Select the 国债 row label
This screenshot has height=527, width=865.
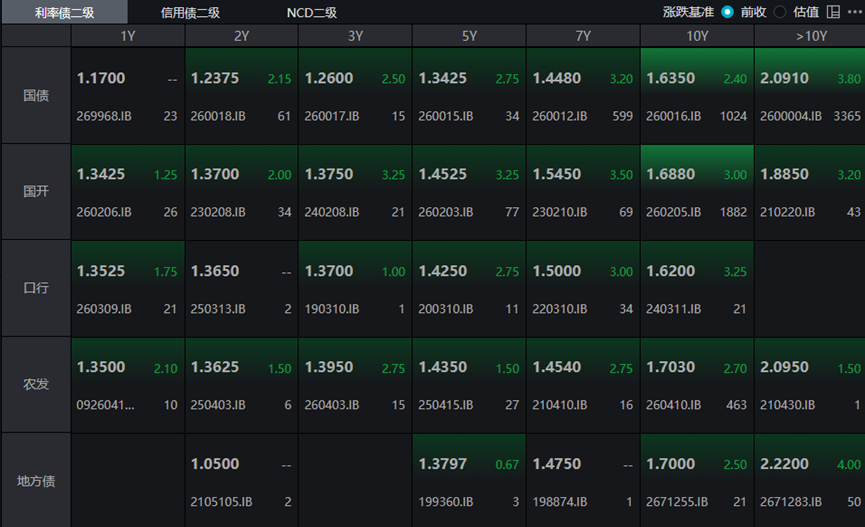pyautogui.click(x=36, y=95)
